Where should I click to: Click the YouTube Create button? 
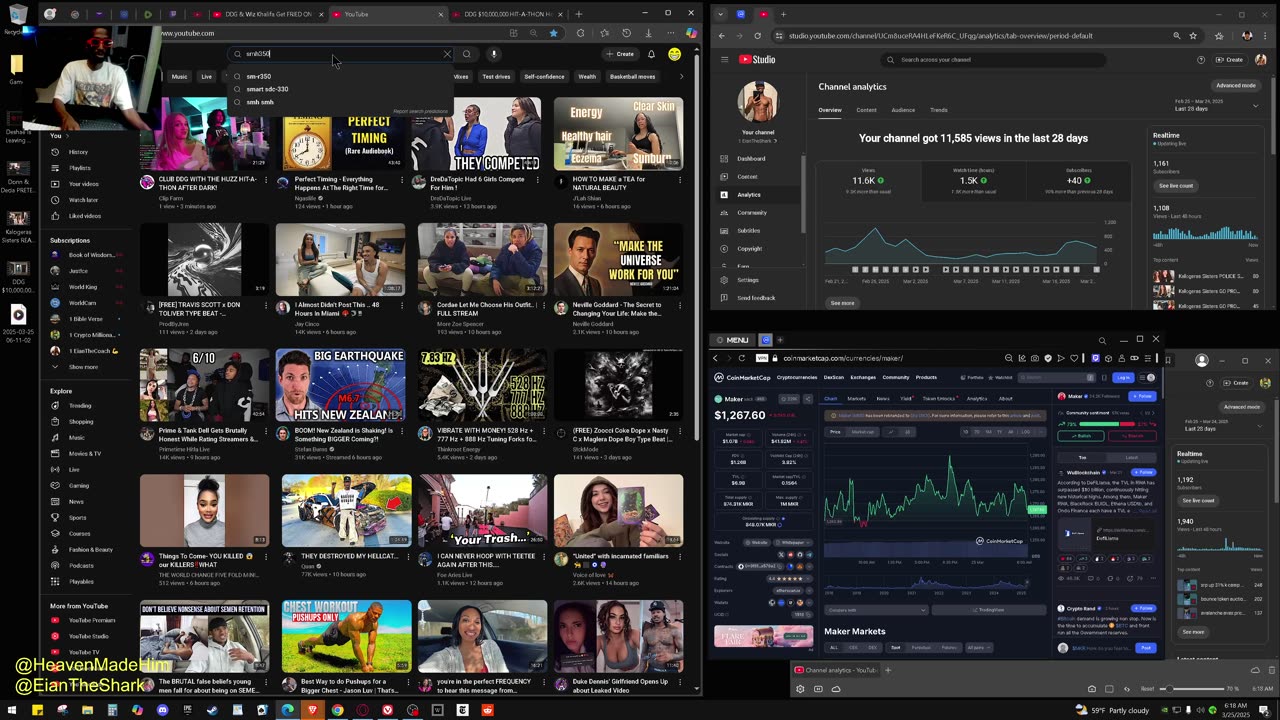[620, 54]
